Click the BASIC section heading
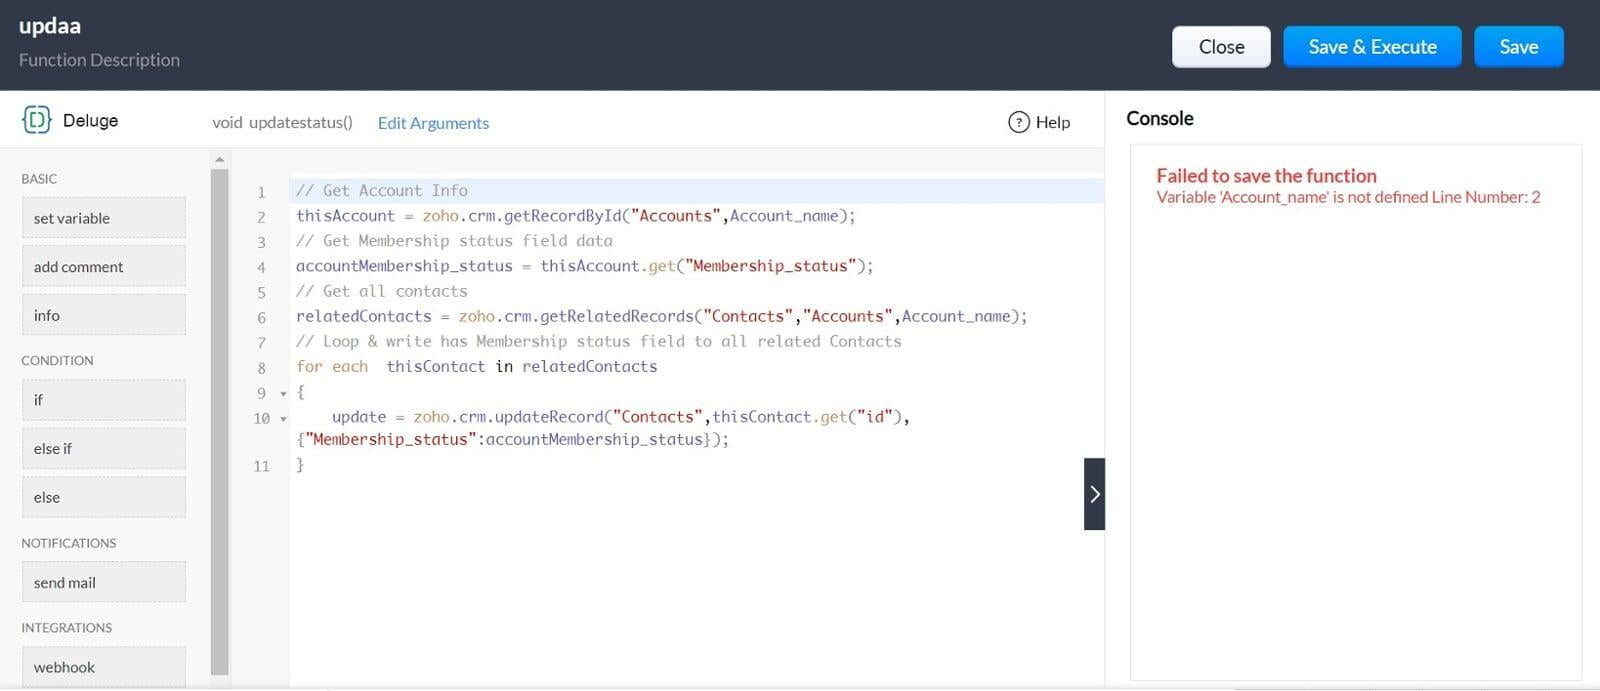1600x691 pixels. (x=39, y=179)
